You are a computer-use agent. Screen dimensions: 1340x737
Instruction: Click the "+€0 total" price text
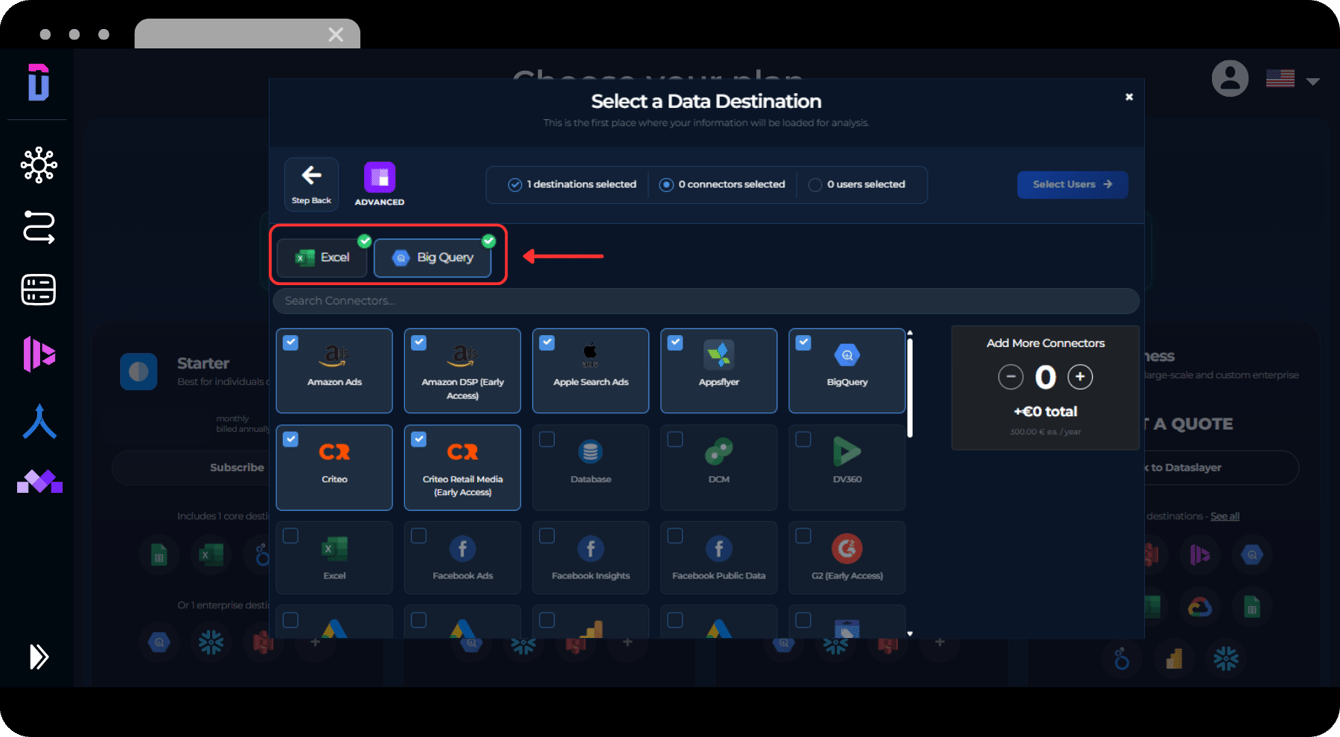1046,411
